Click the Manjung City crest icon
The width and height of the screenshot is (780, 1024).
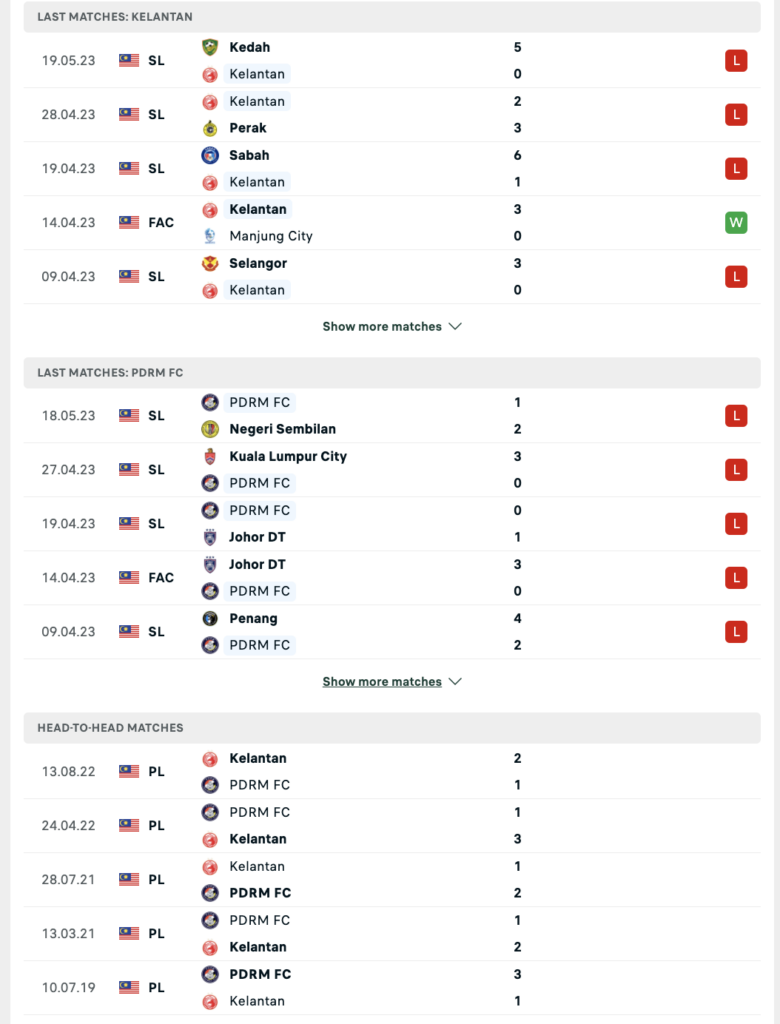(x=210, y=236)
